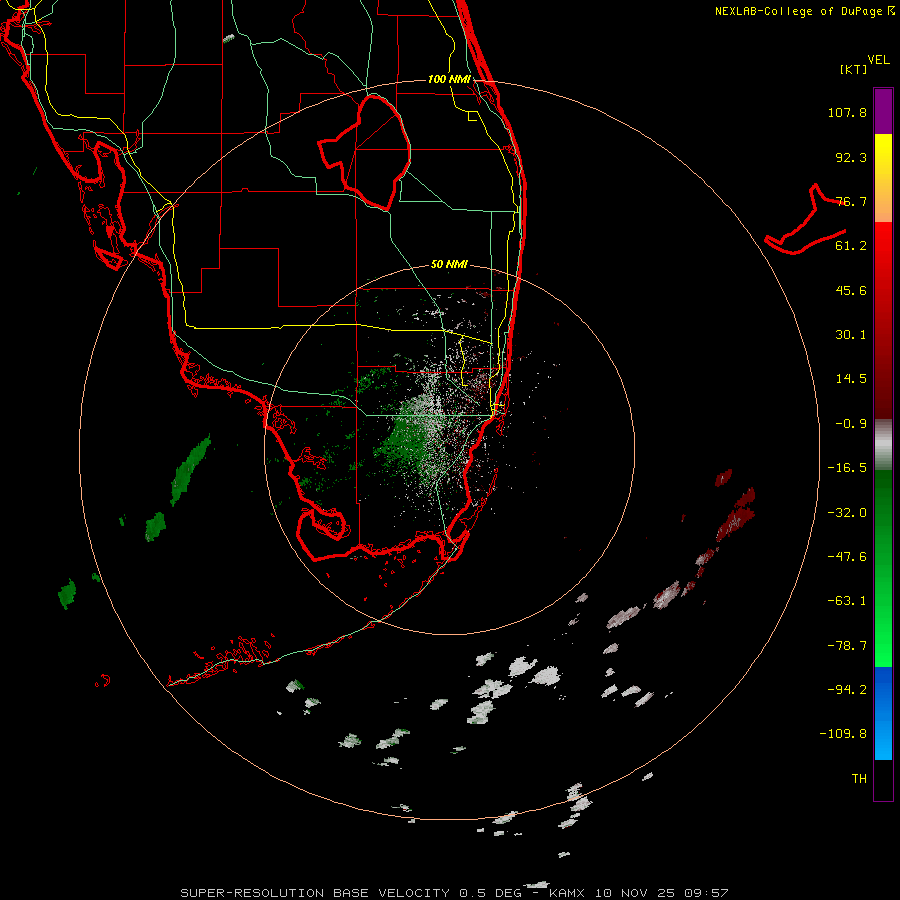This screenshot has width=900, height=900.
Task: Click the [KT] units label
Action: click(x=854, y=69)
